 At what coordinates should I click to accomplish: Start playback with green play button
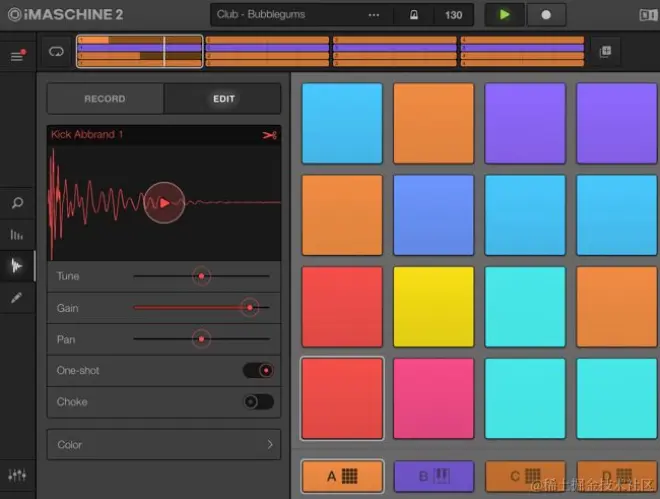tap(504, 15)
